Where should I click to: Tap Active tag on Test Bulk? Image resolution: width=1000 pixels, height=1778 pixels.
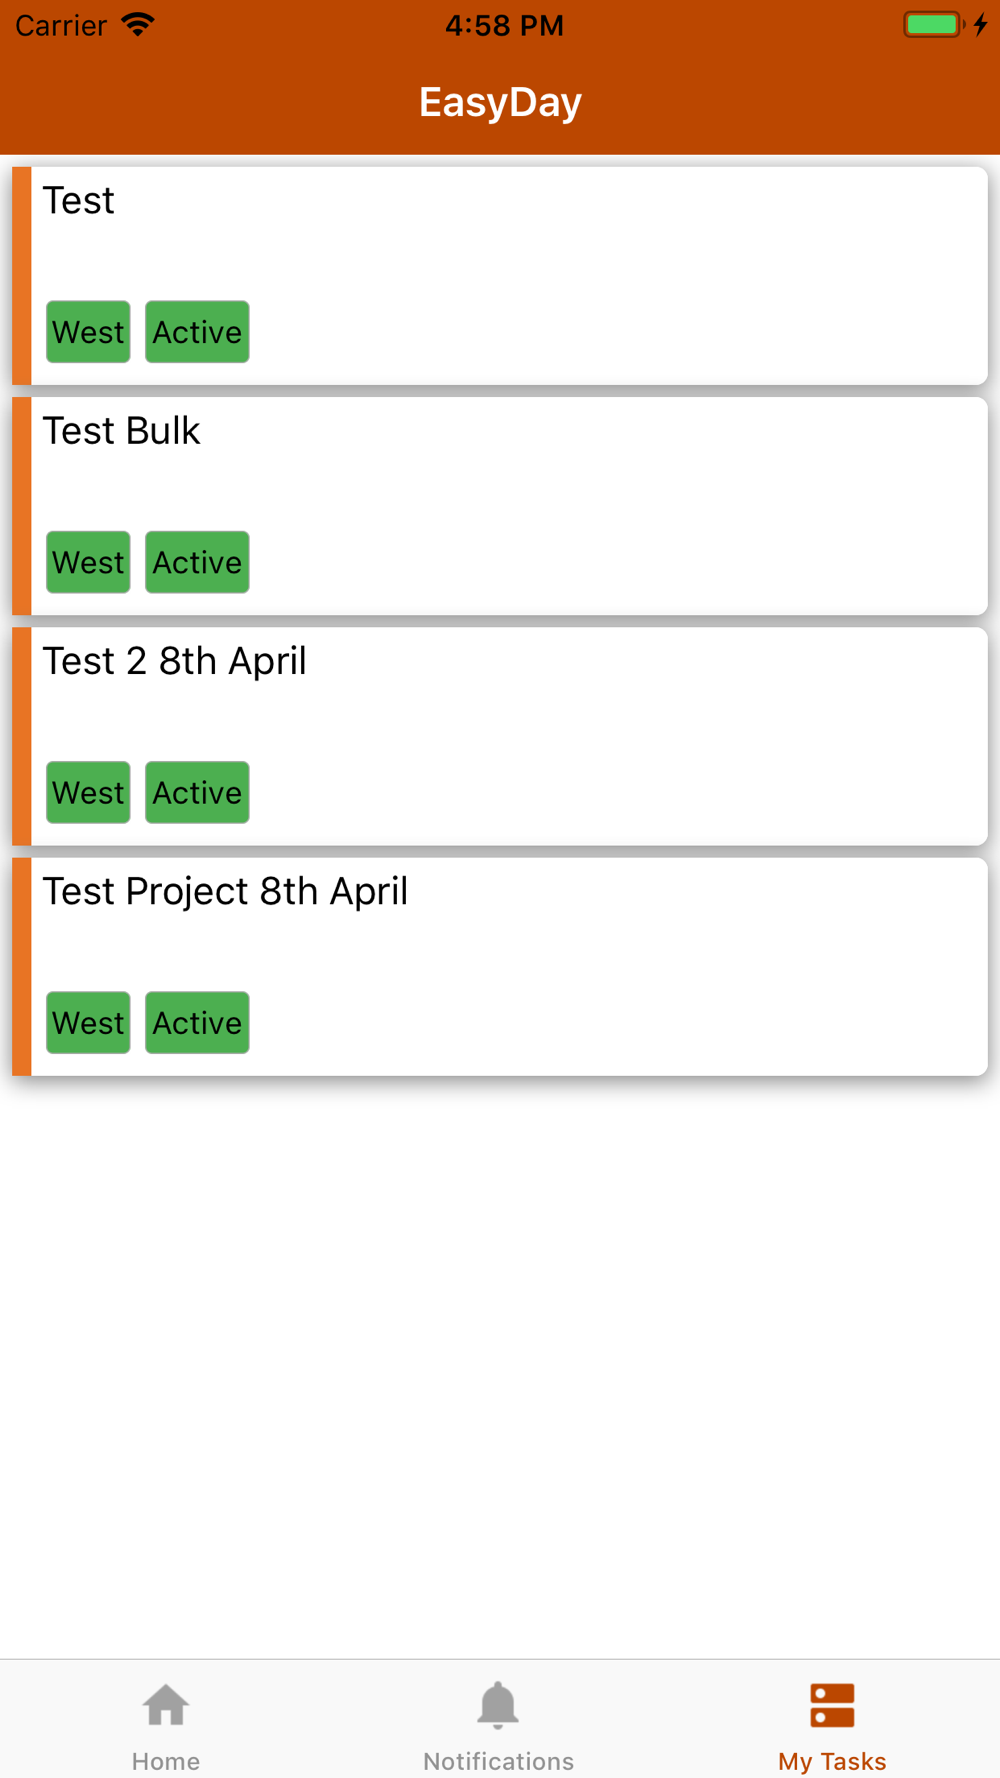197,562
